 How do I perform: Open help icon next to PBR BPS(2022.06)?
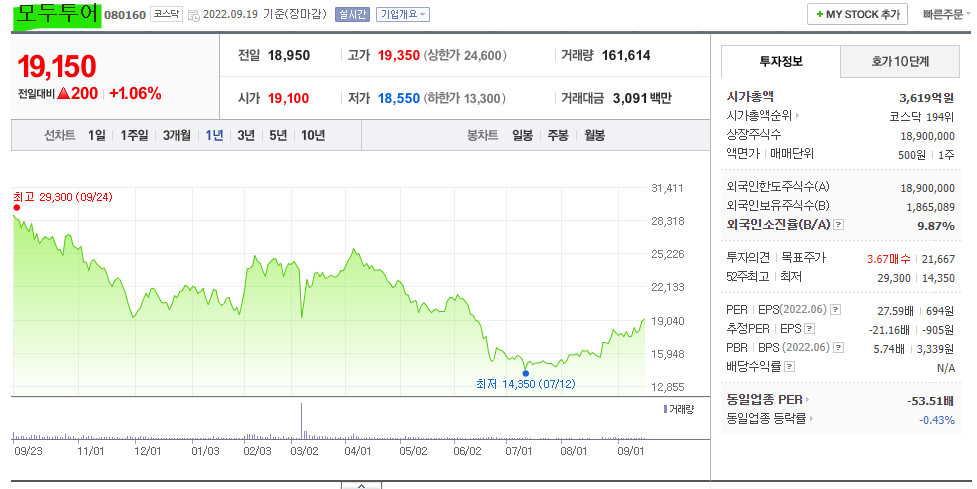click(839, 348)
